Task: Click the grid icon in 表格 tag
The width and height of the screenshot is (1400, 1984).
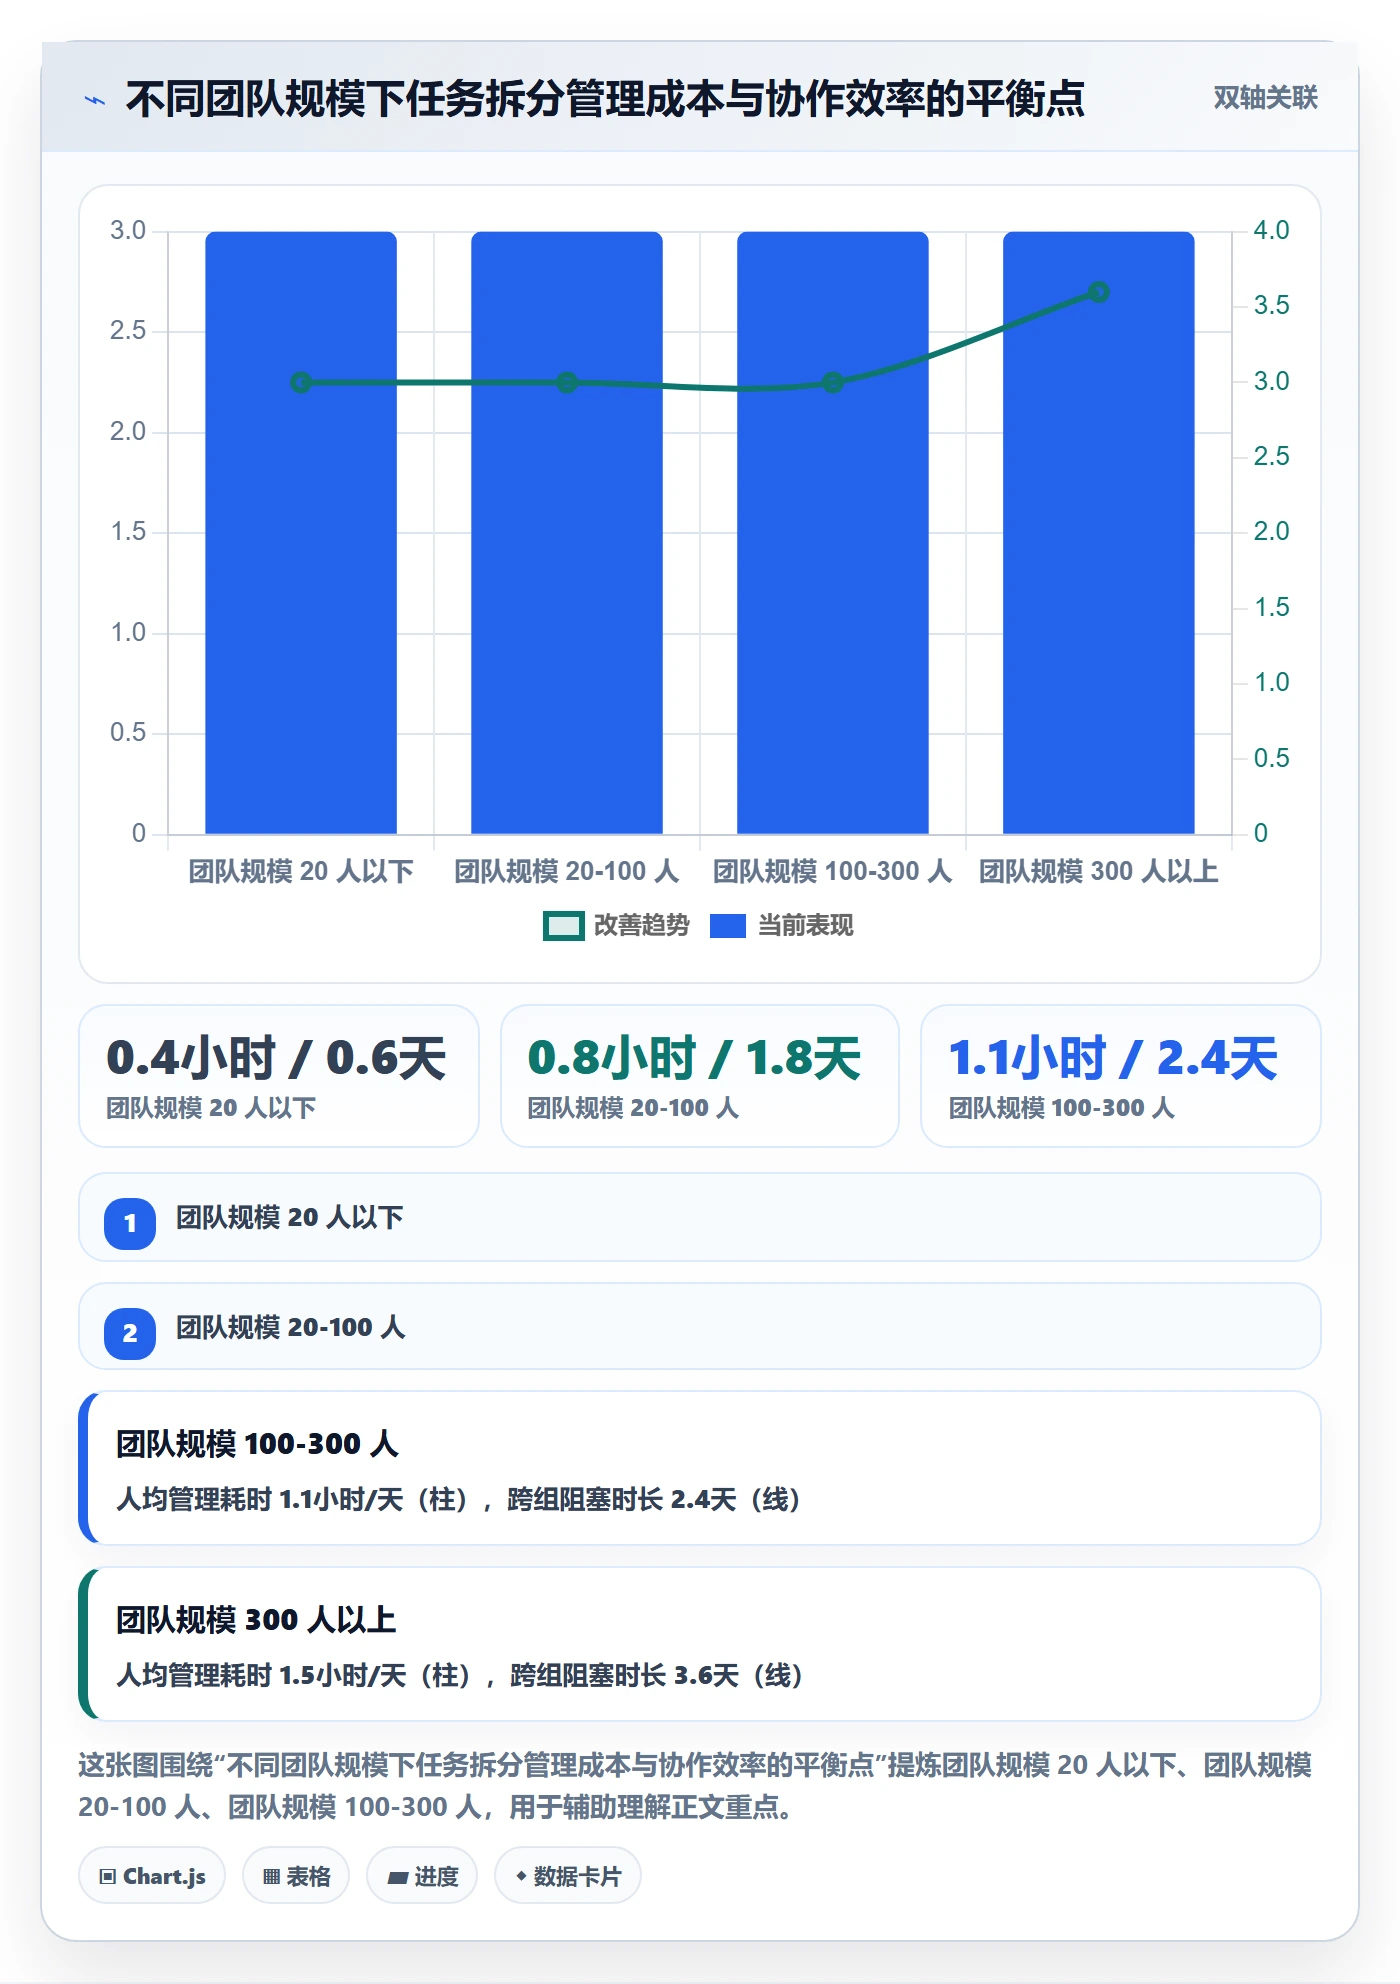Action: pyautogui.click(x=271, y=1877)
